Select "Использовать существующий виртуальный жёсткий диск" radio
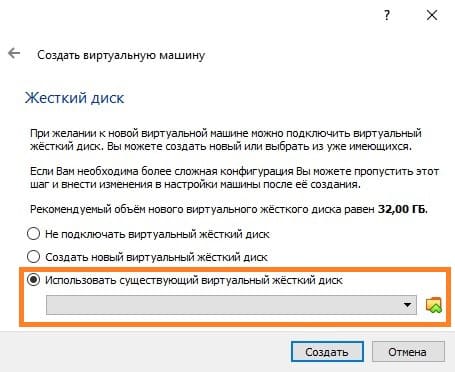The width and height of the screenshot is (455, 372). tap(33, 280)
